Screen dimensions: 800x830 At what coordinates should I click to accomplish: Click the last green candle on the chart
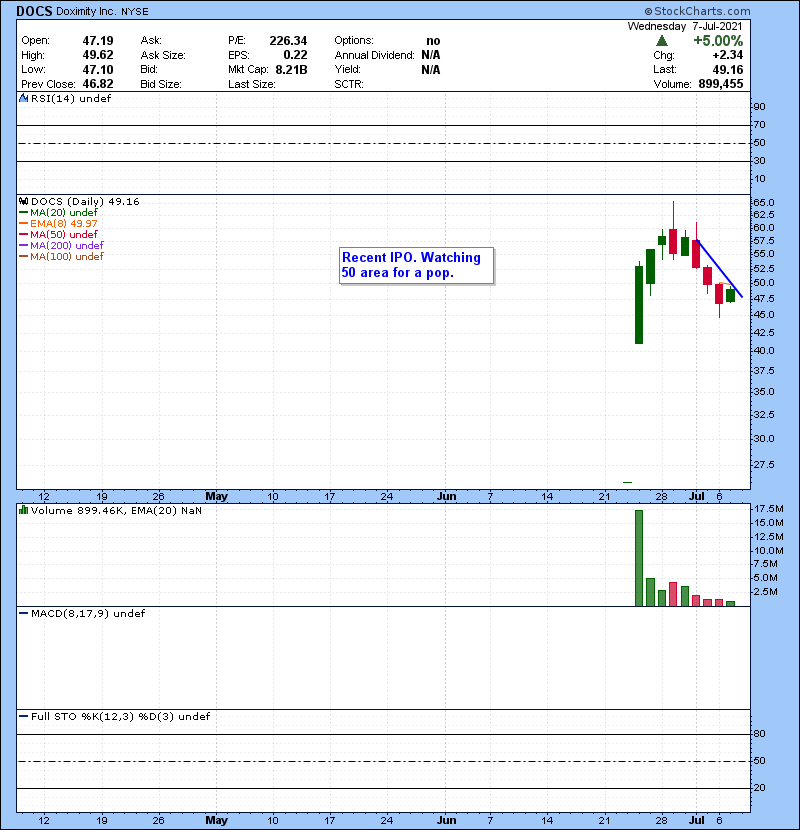(731, 295)
